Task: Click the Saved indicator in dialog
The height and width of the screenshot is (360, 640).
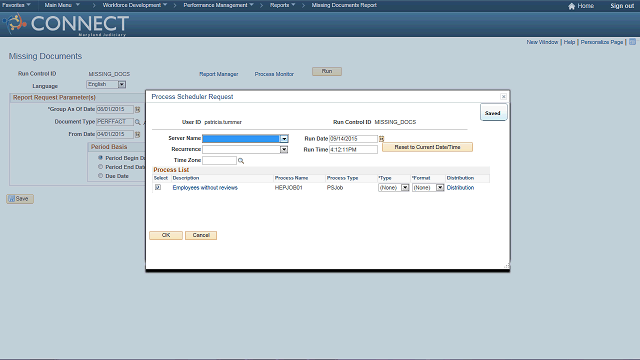Action: (x=493, y=113)
